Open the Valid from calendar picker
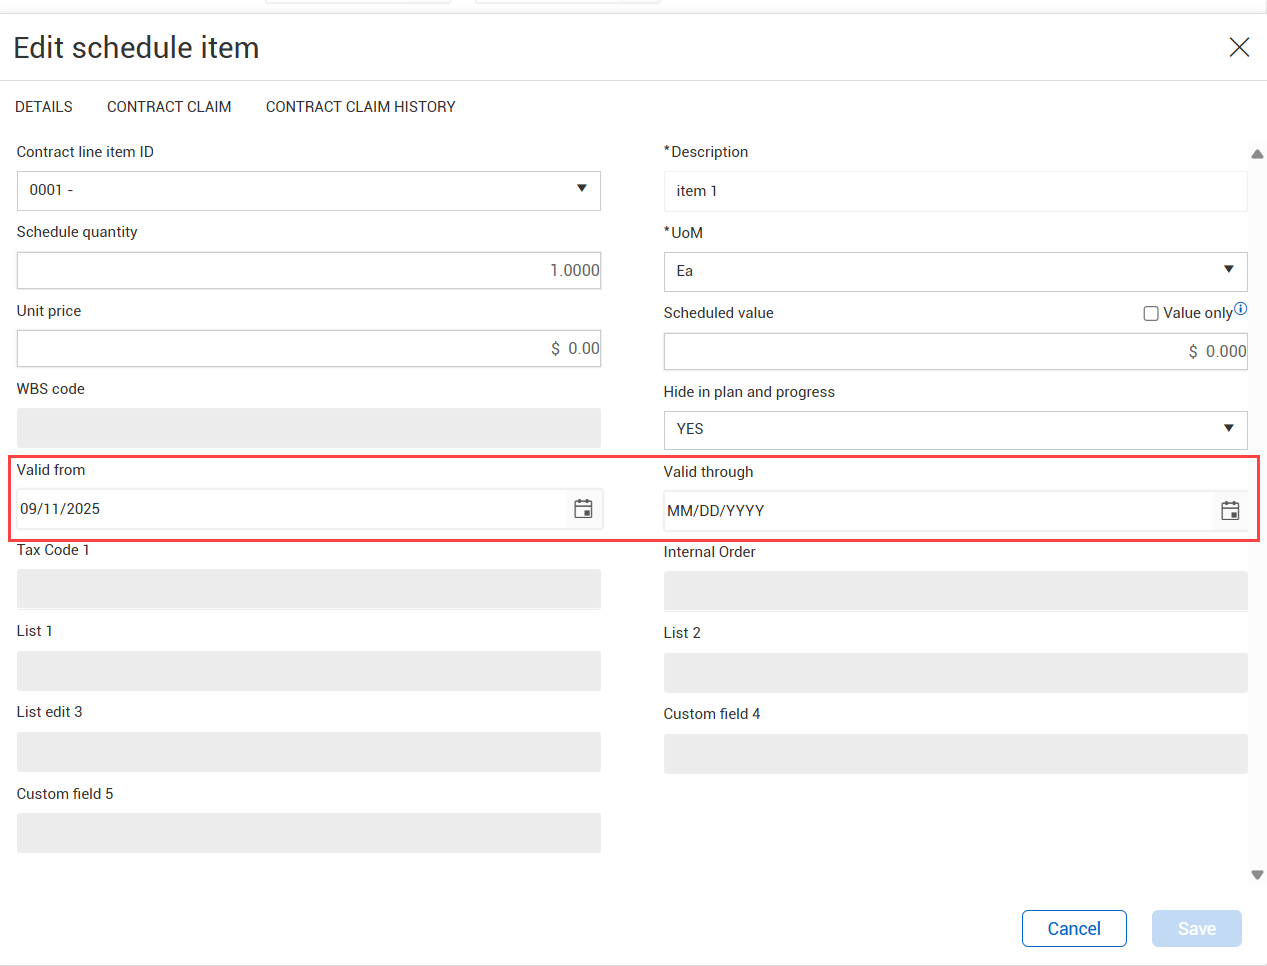Screen dimensions: 1267x966 583,509
